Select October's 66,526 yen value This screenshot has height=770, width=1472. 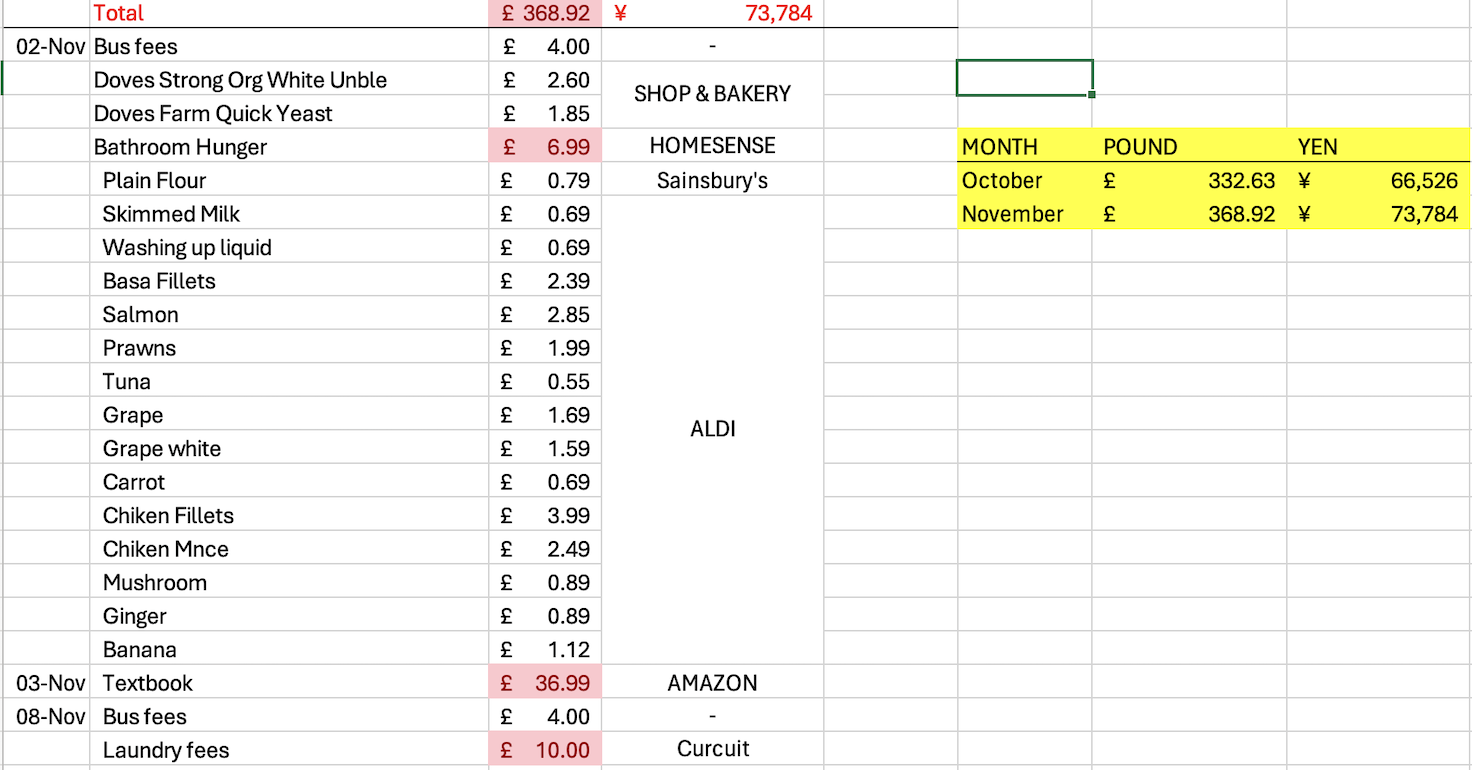1378,181
